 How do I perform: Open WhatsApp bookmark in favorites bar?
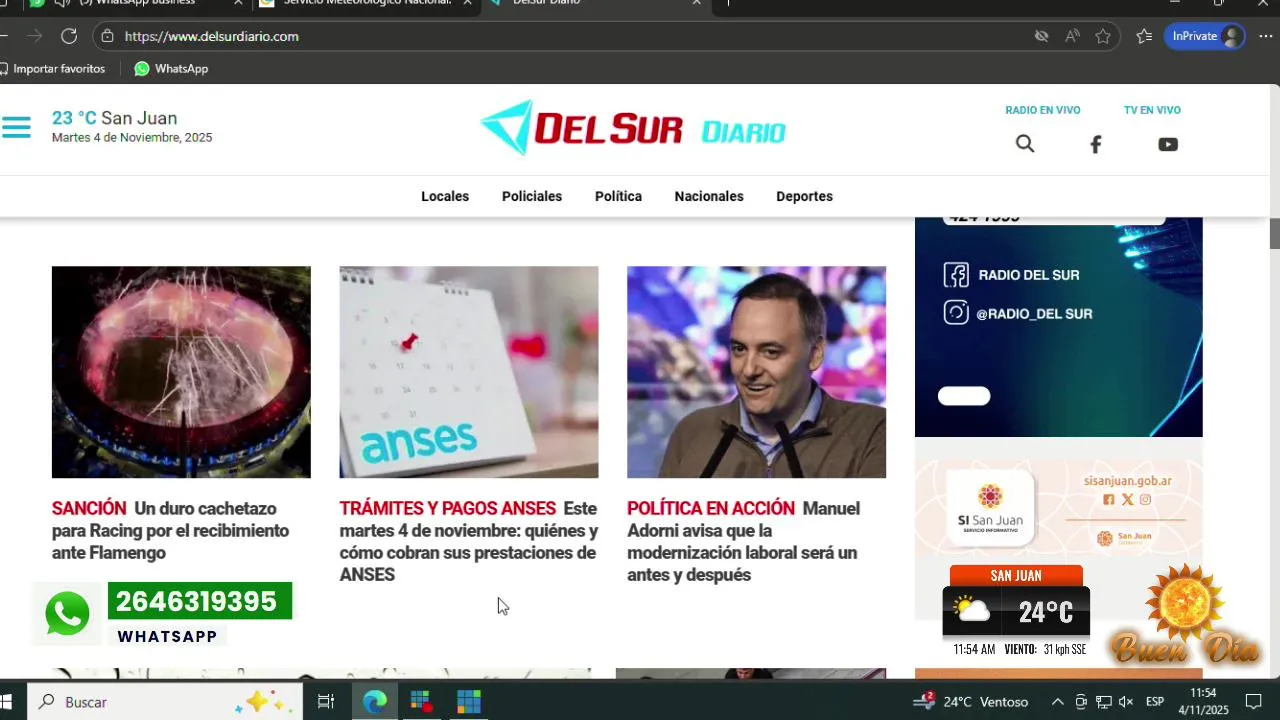171,69
